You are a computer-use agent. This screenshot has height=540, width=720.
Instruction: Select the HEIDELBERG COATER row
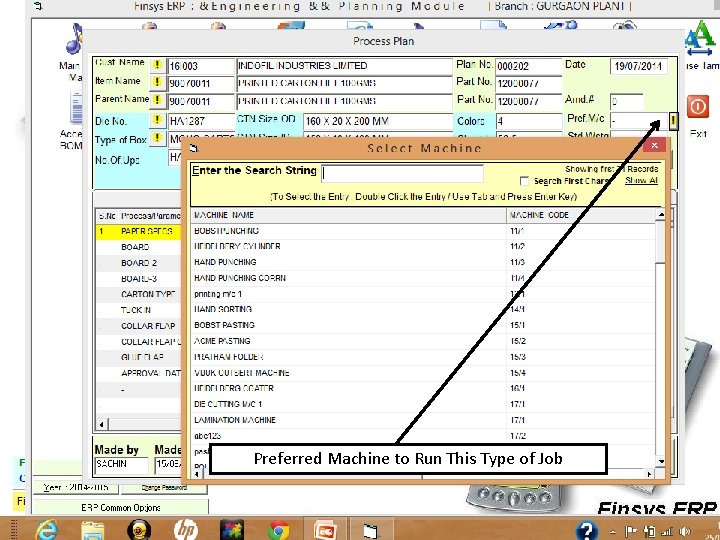pos(423,388)
